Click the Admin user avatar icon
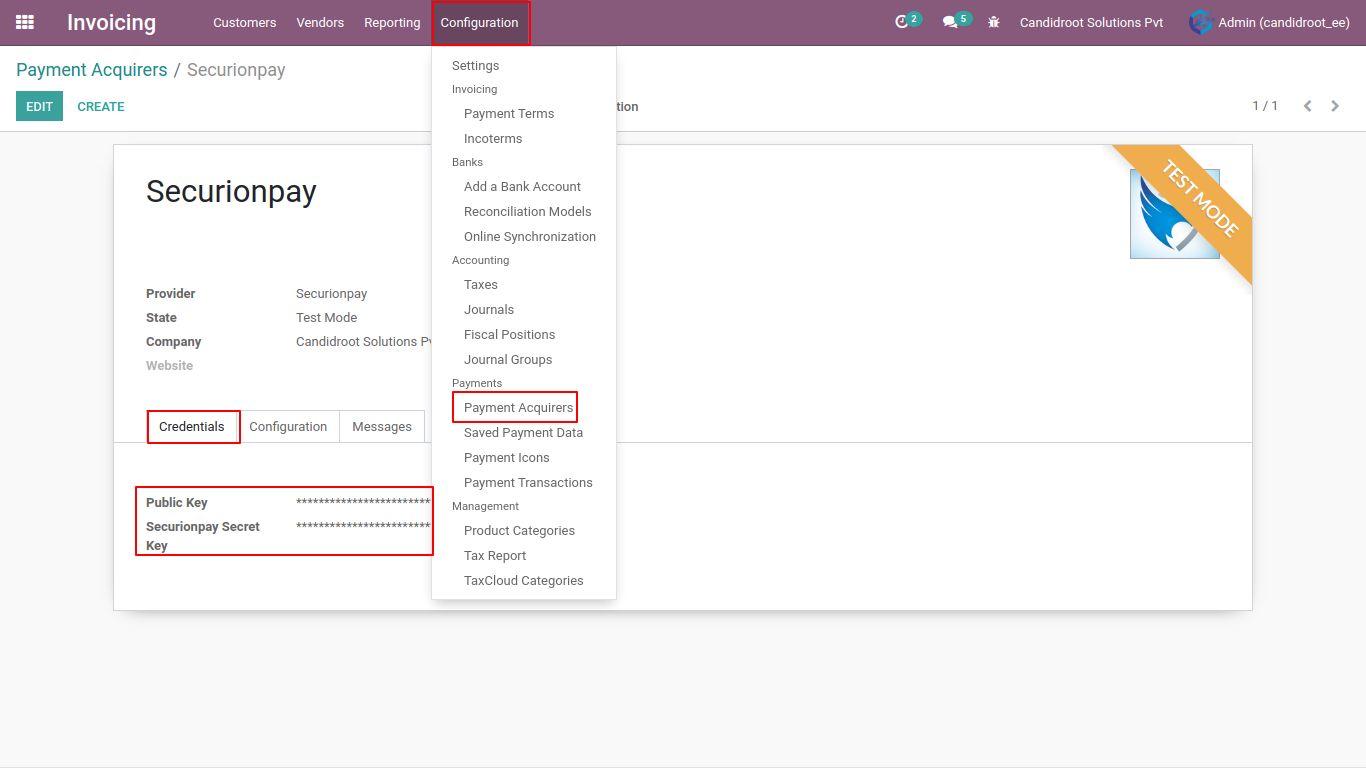 (1200, 22)
